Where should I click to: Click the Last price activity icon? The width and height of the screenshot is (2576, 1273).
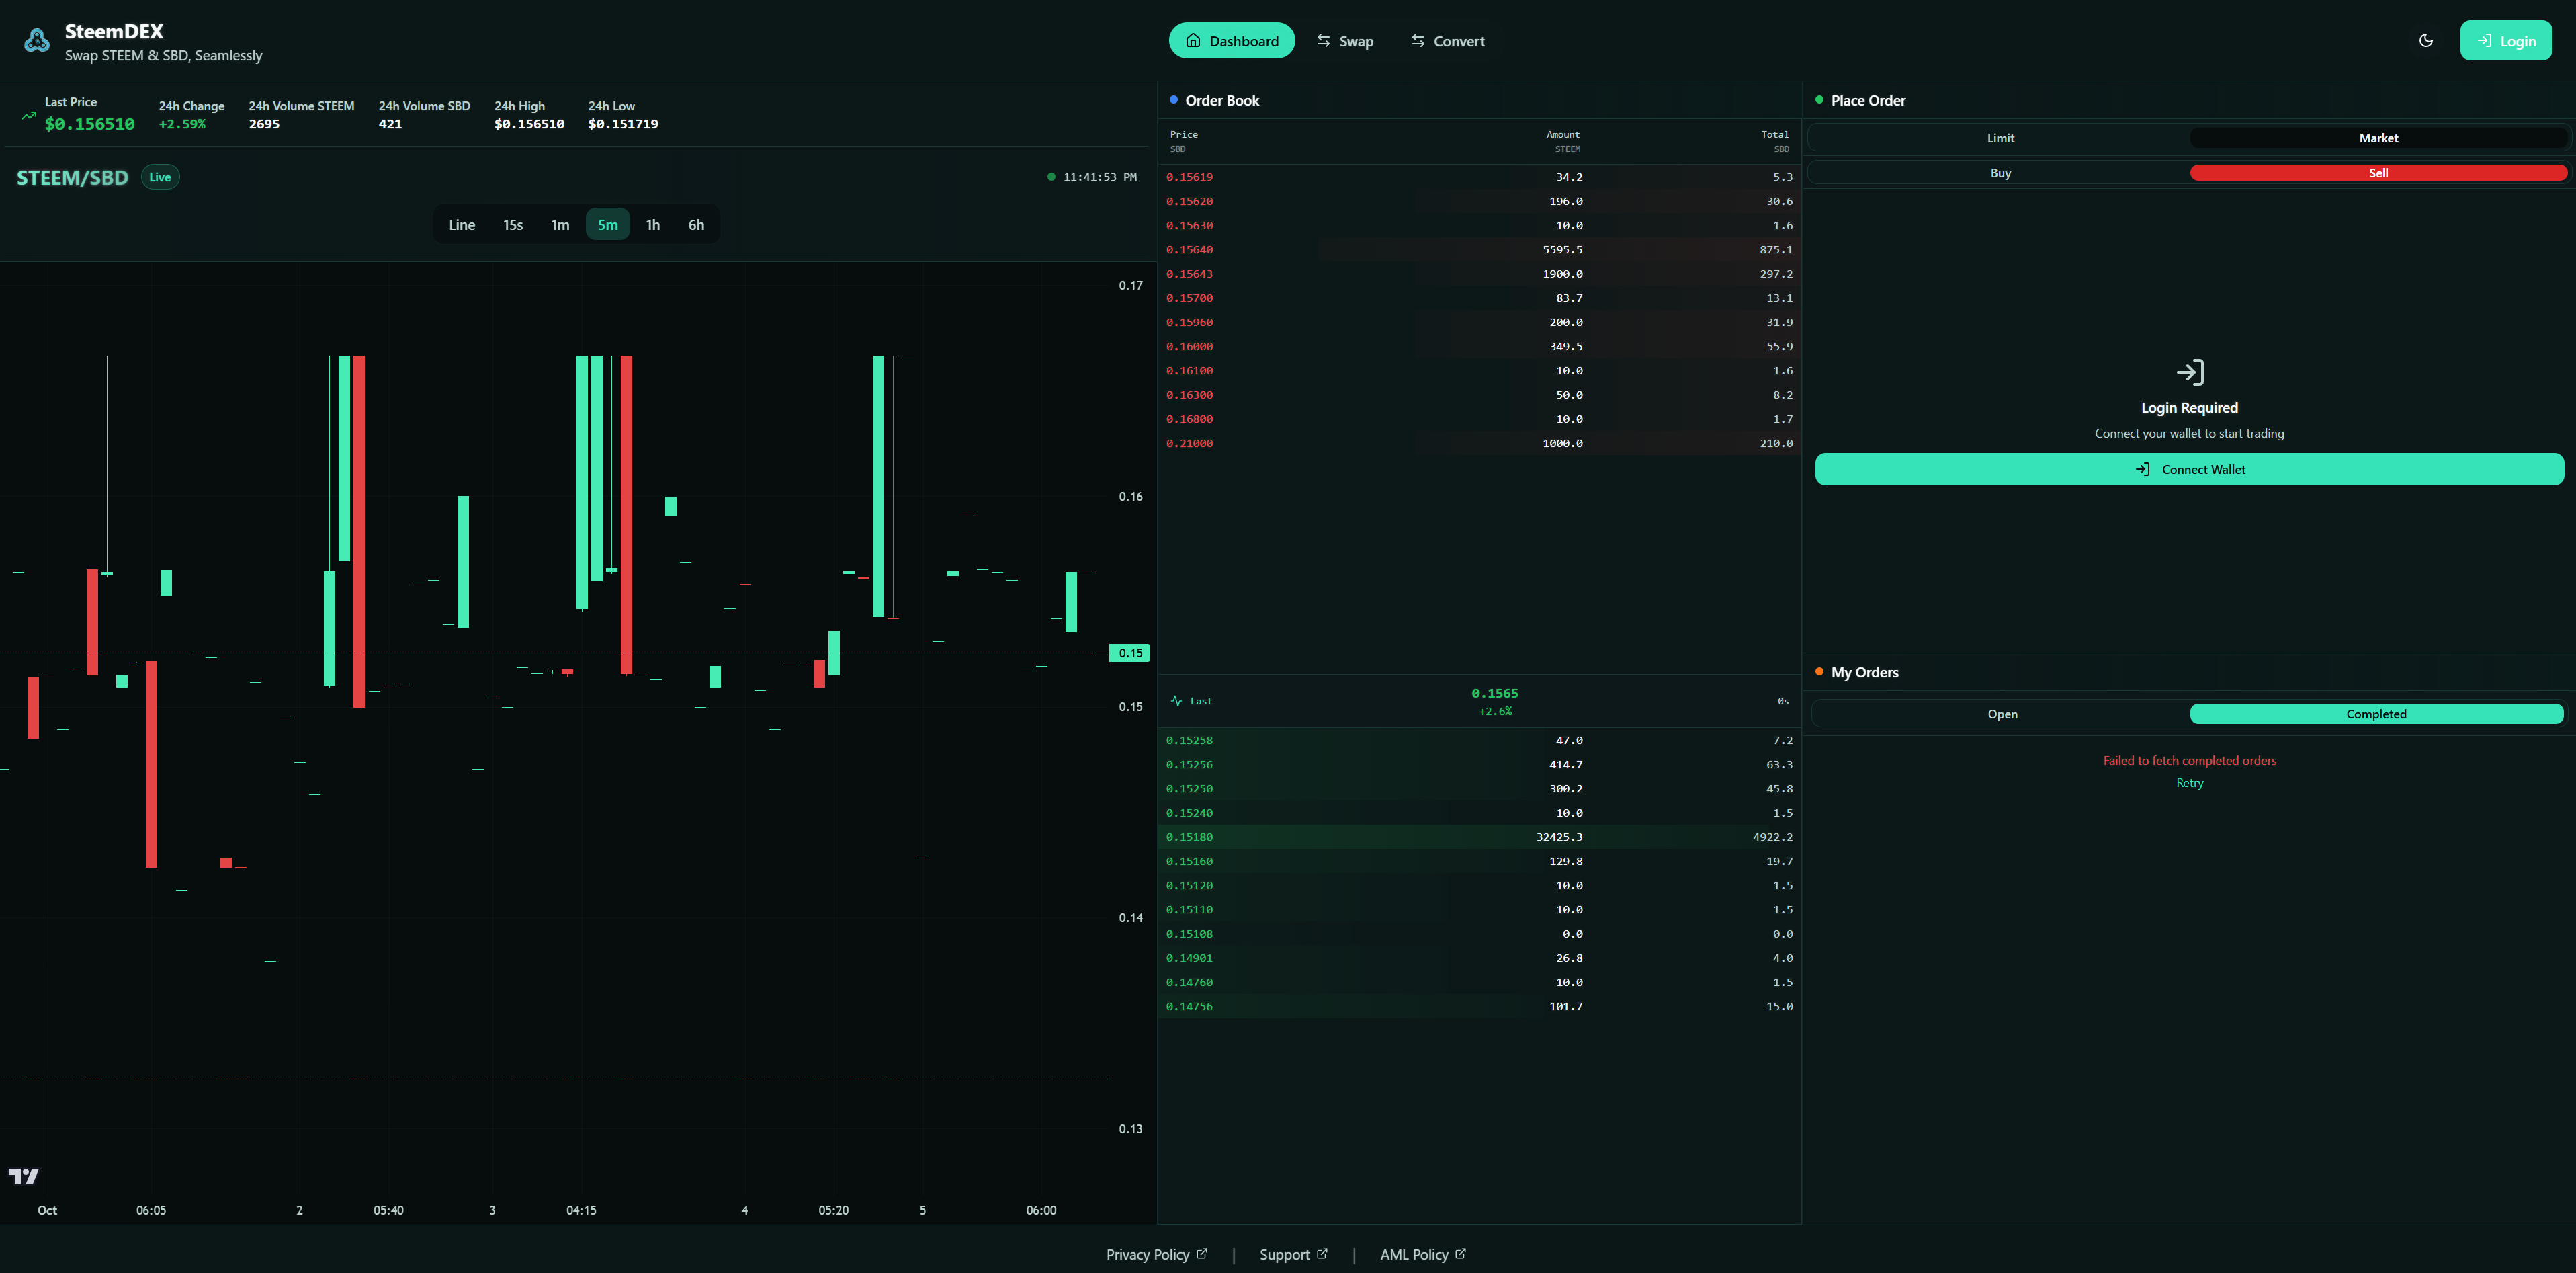click(1176, 701)
